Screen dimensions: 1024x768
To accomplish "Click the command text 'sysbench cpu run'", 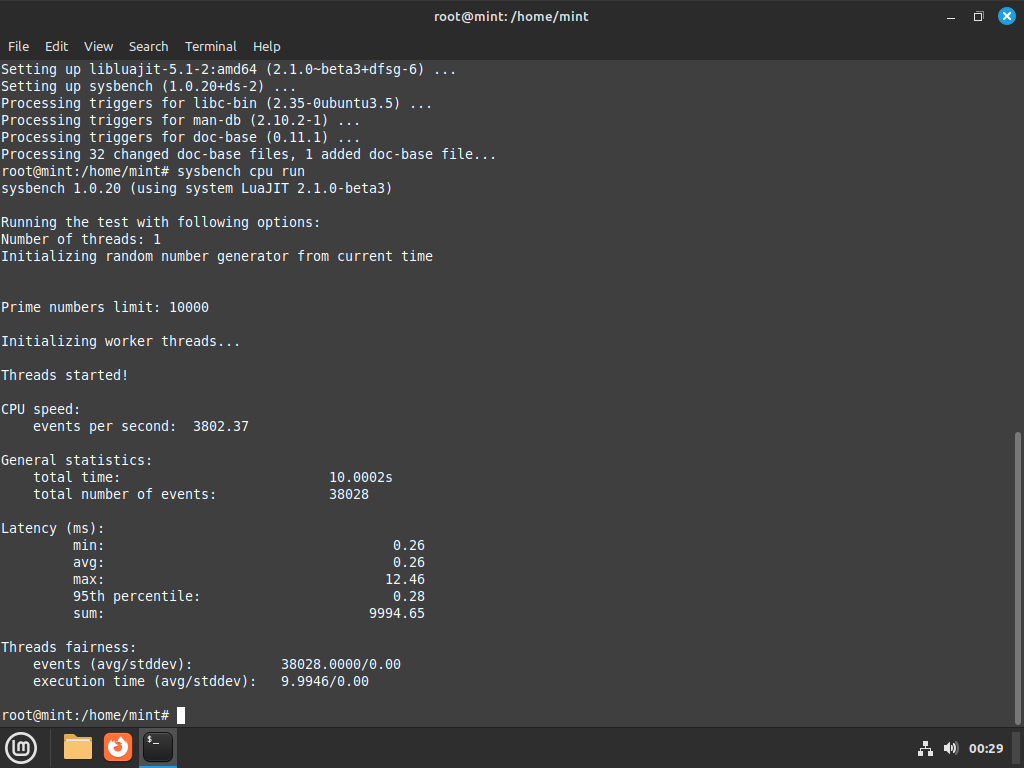I will (241, 171).
